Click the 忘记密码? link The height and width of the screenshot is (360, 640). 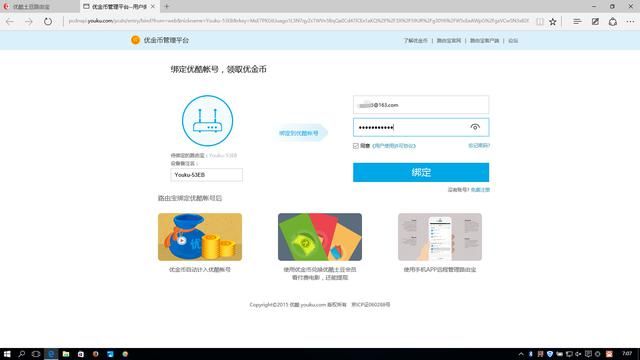tap(479, 146)
